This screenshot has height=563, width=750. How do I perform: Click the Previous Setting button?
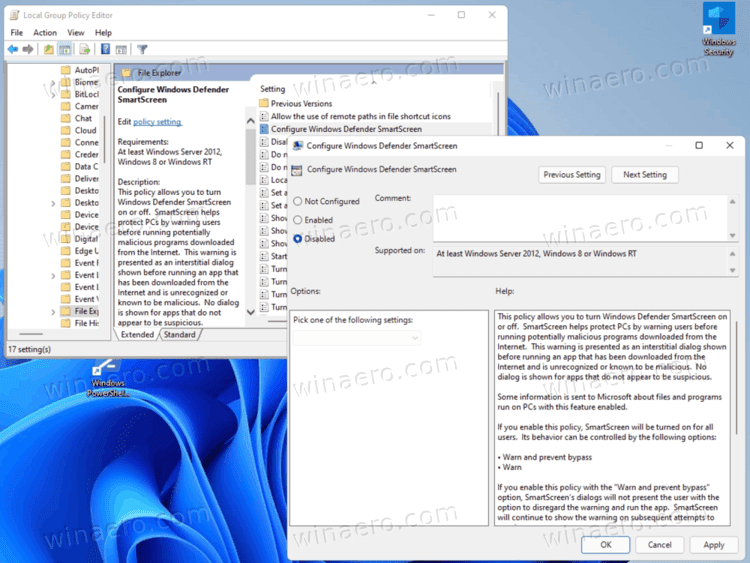[572, 175]
